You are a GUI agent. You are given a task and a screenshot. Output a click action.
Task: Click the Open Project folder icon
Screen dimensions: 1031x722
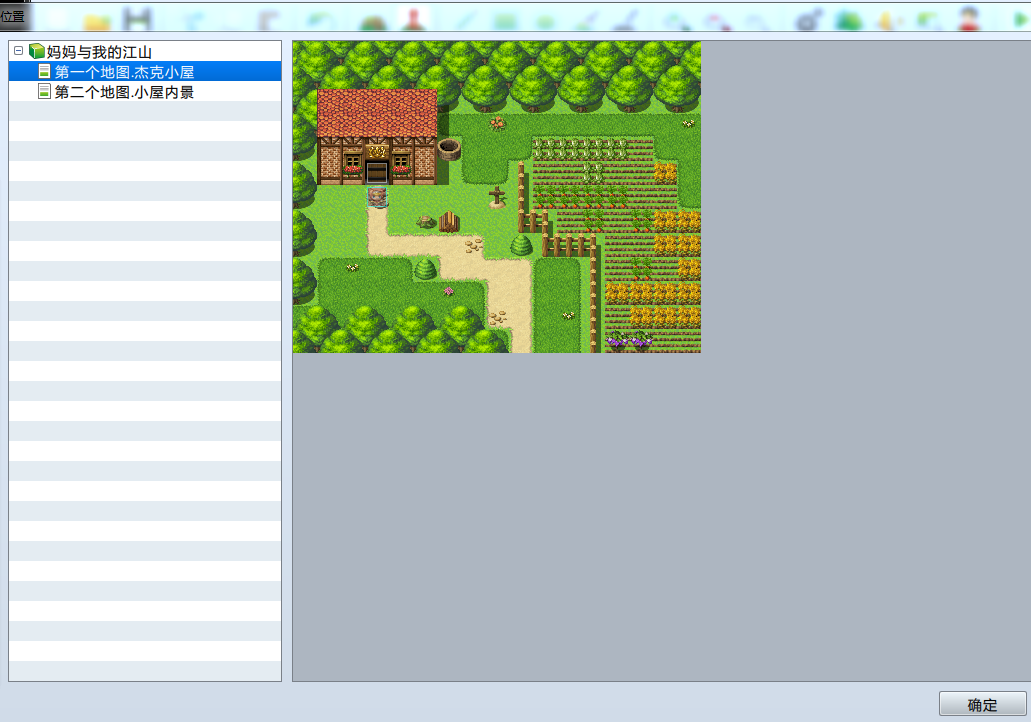(97, 20)
